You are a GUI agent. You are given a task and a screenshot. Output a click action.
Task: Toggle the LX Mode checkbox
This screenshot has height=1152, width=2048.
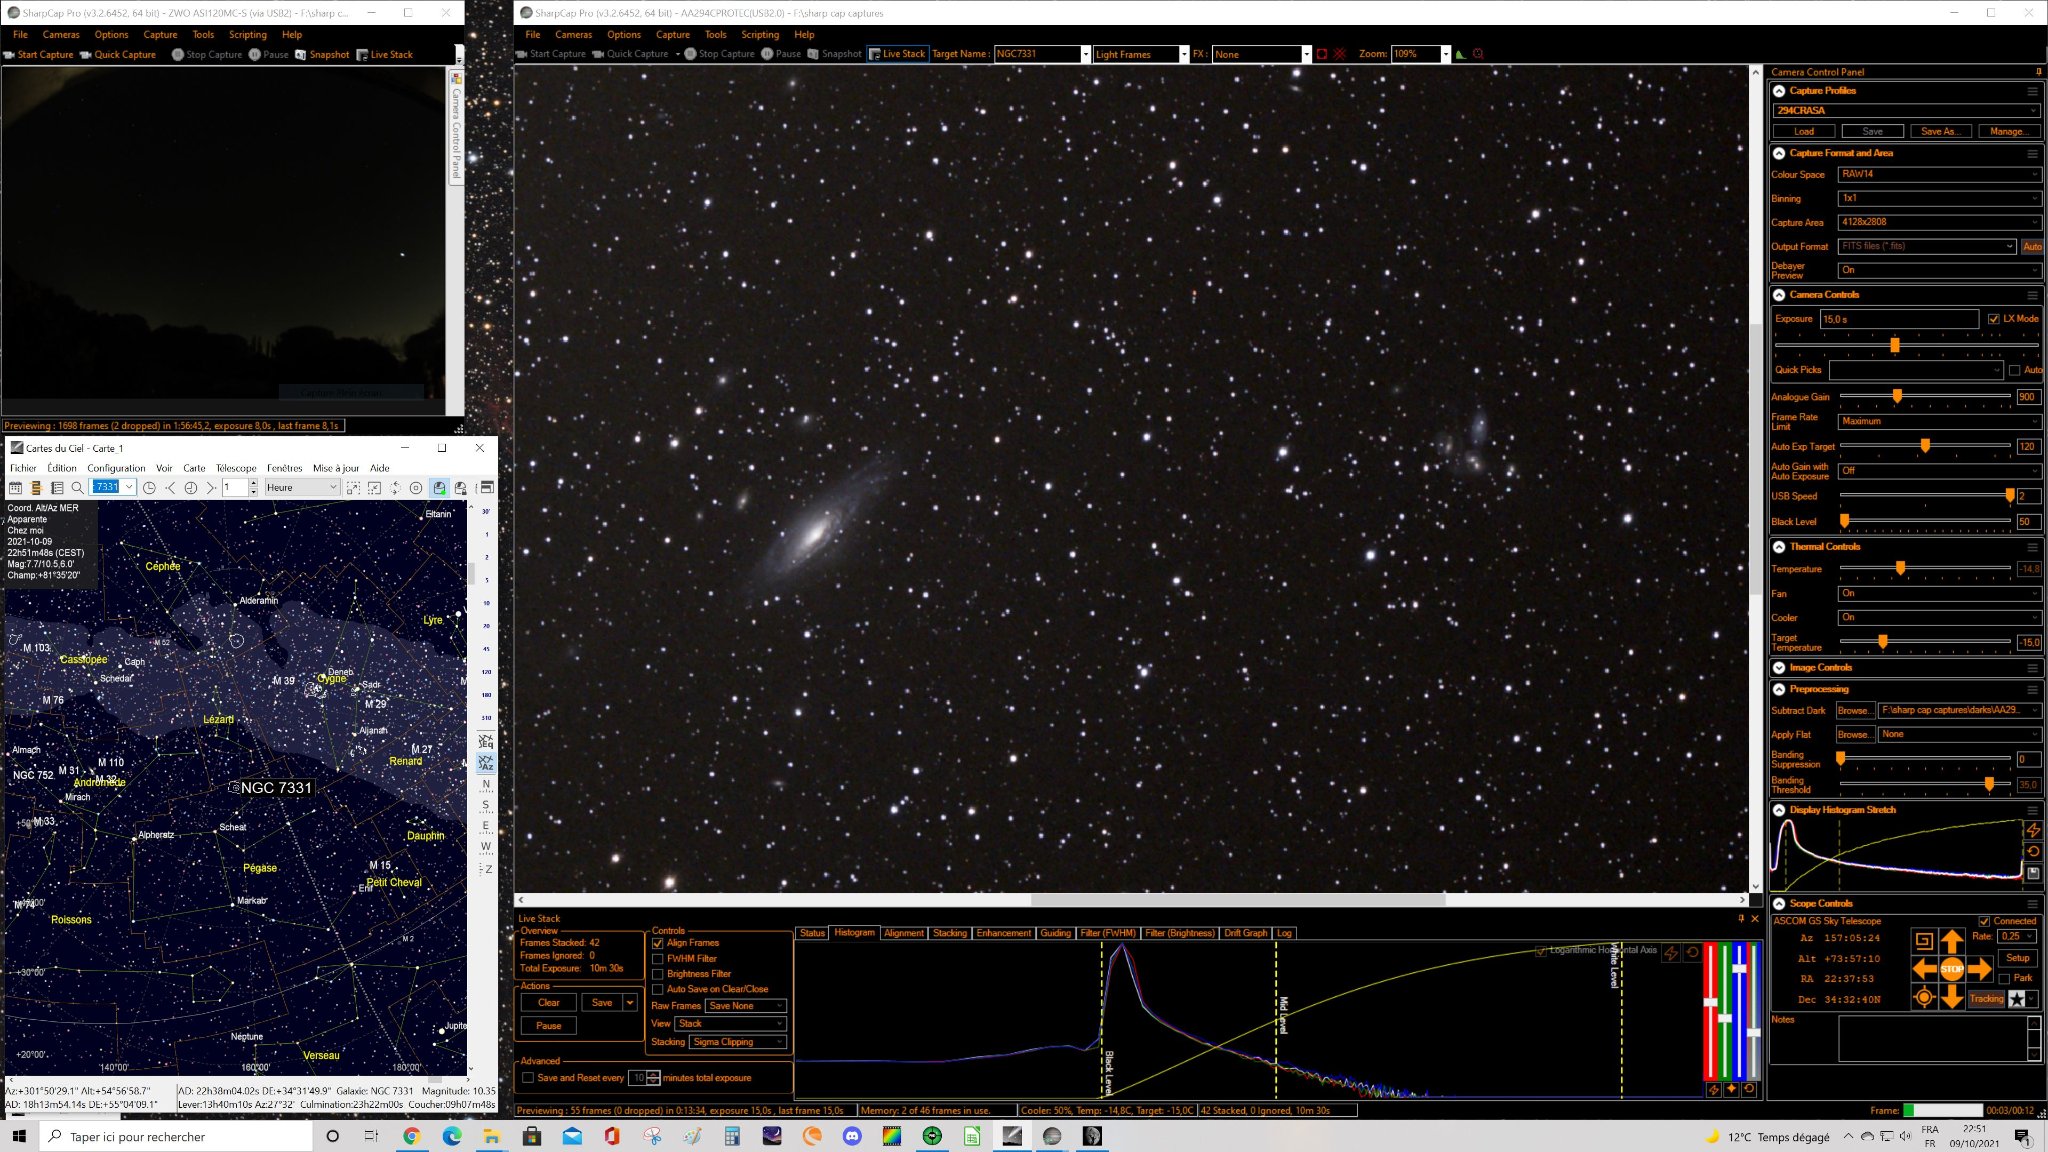(x=1993, y=319)
